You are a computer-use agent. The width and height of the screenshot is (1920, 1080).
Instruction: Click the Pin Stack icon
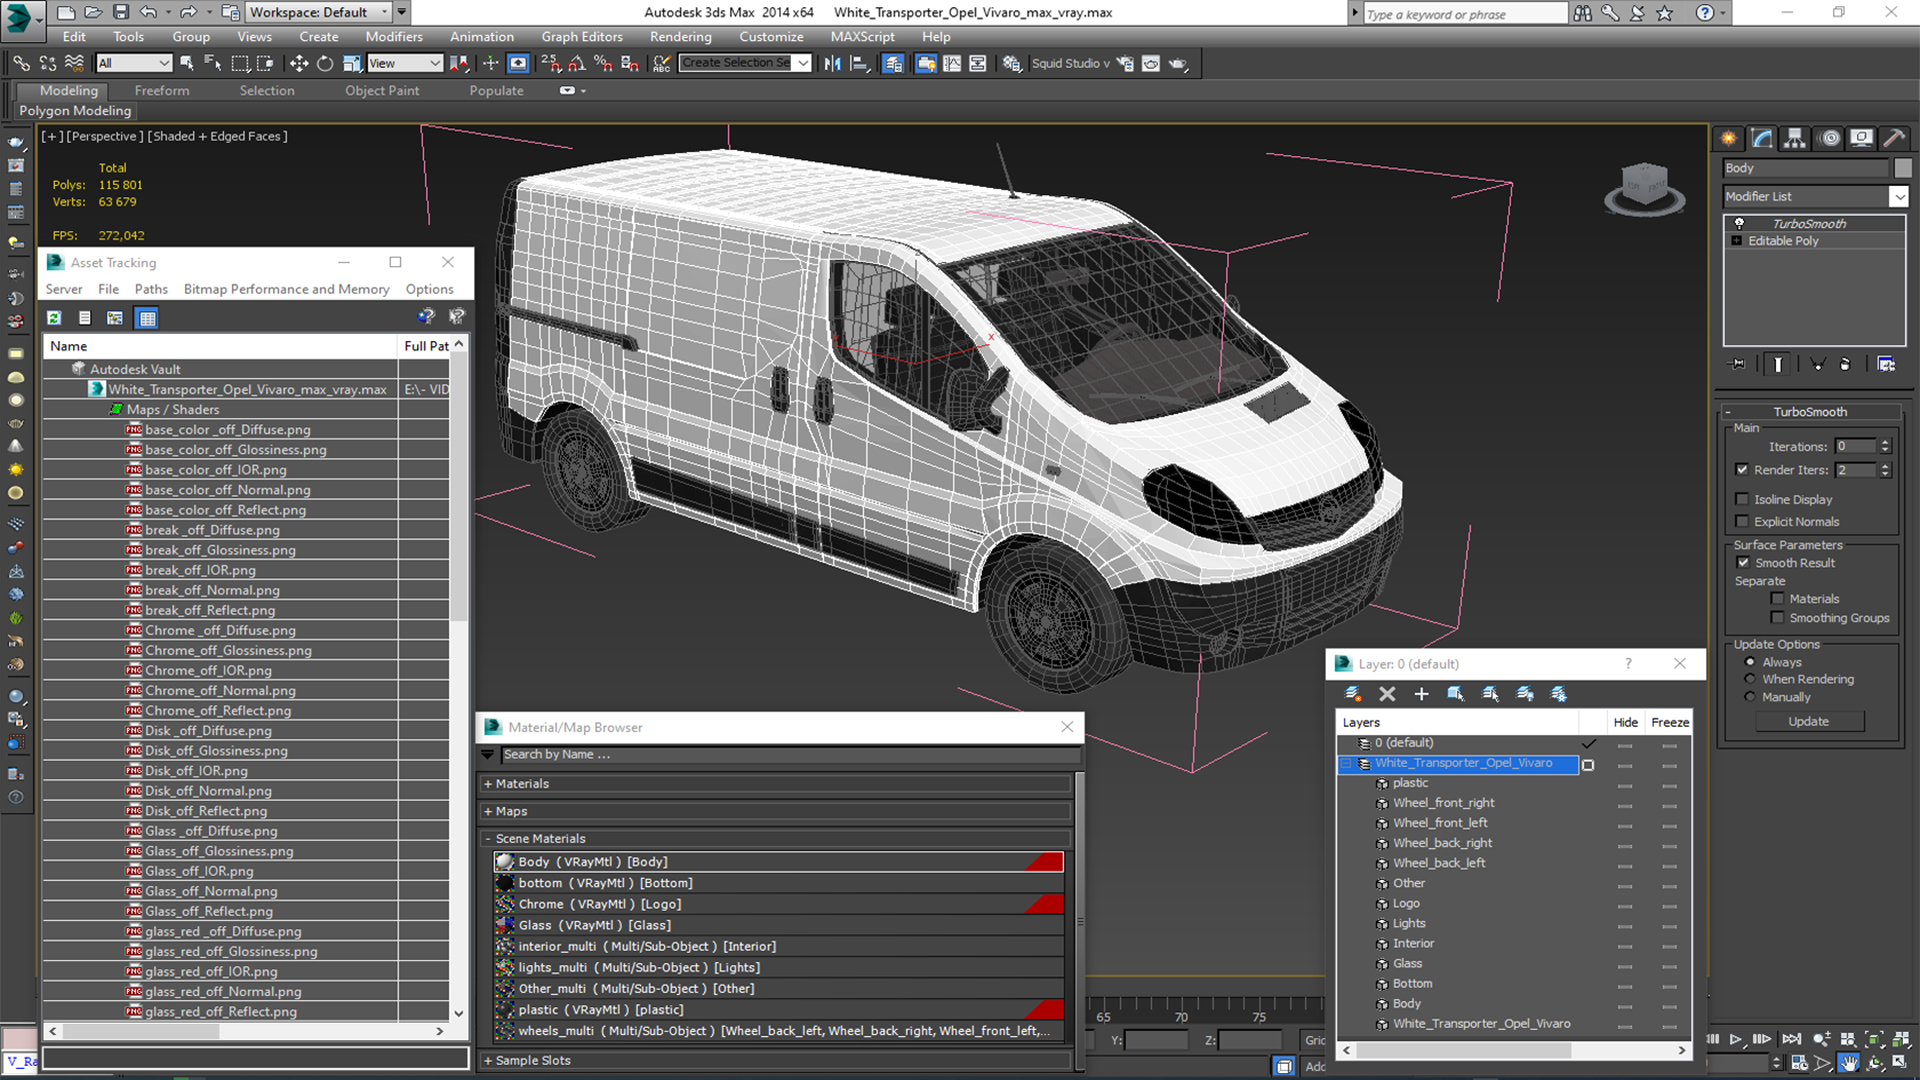coord(1738,364)
